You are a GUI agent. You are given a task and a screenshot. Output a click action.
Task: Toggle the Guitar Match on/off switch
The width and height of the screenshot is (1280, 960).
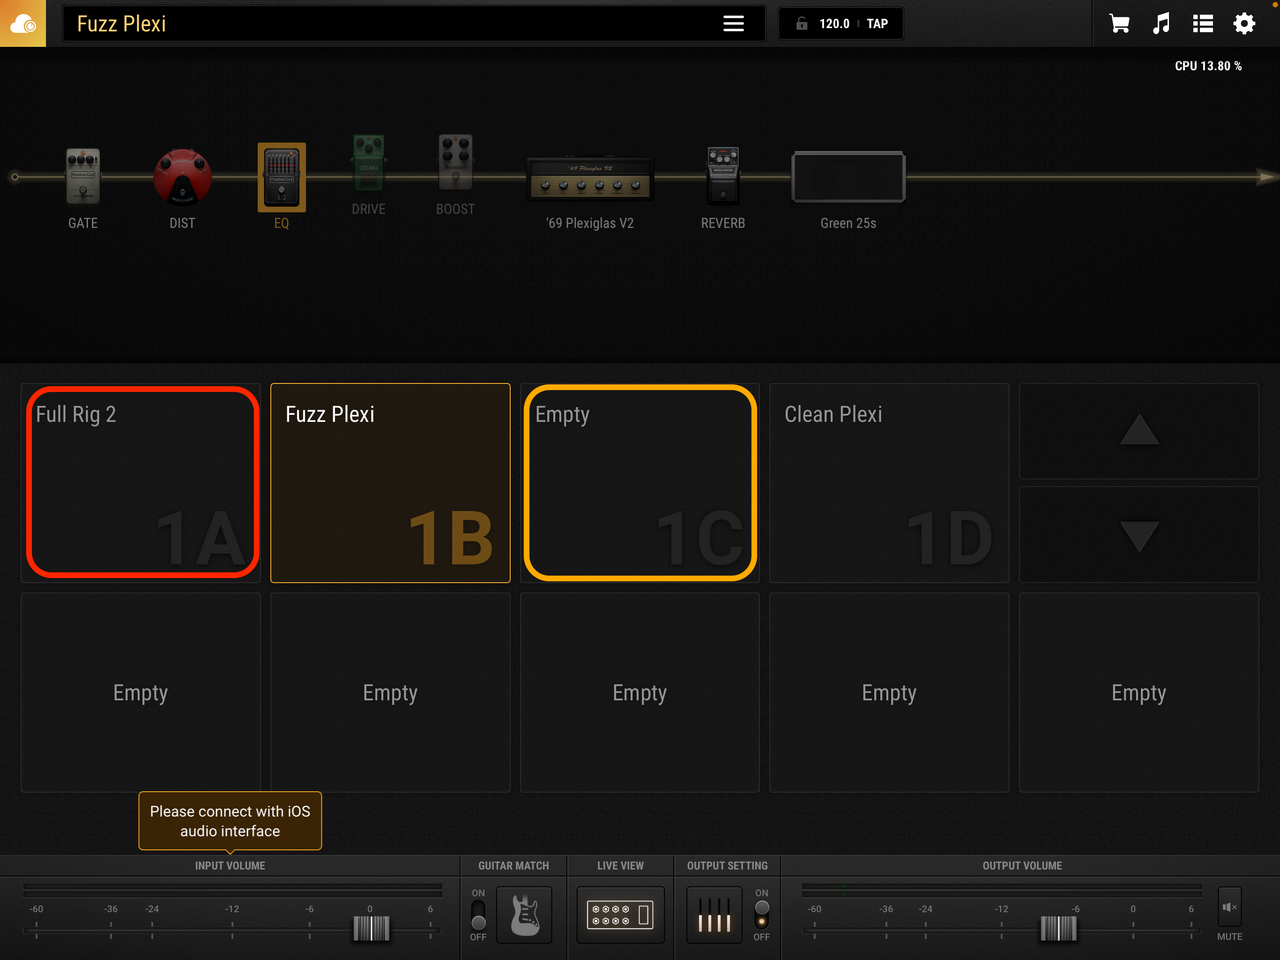pyautogui.click(x=478, y=915)
